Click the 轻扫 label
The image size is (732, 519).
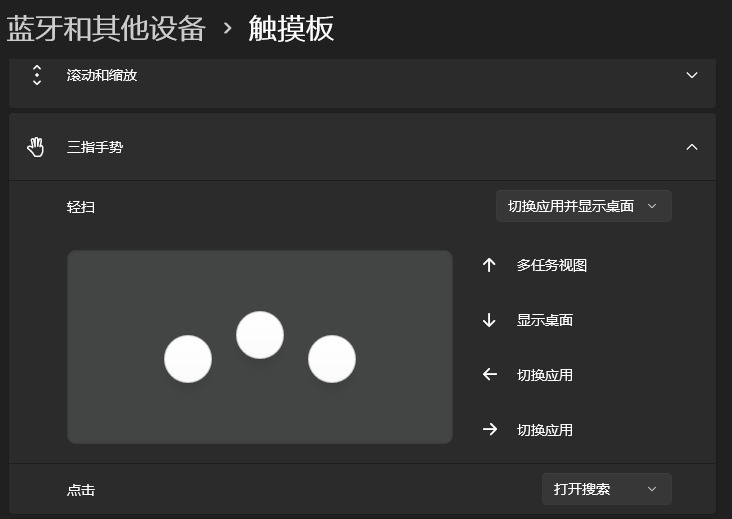point(81,207)
